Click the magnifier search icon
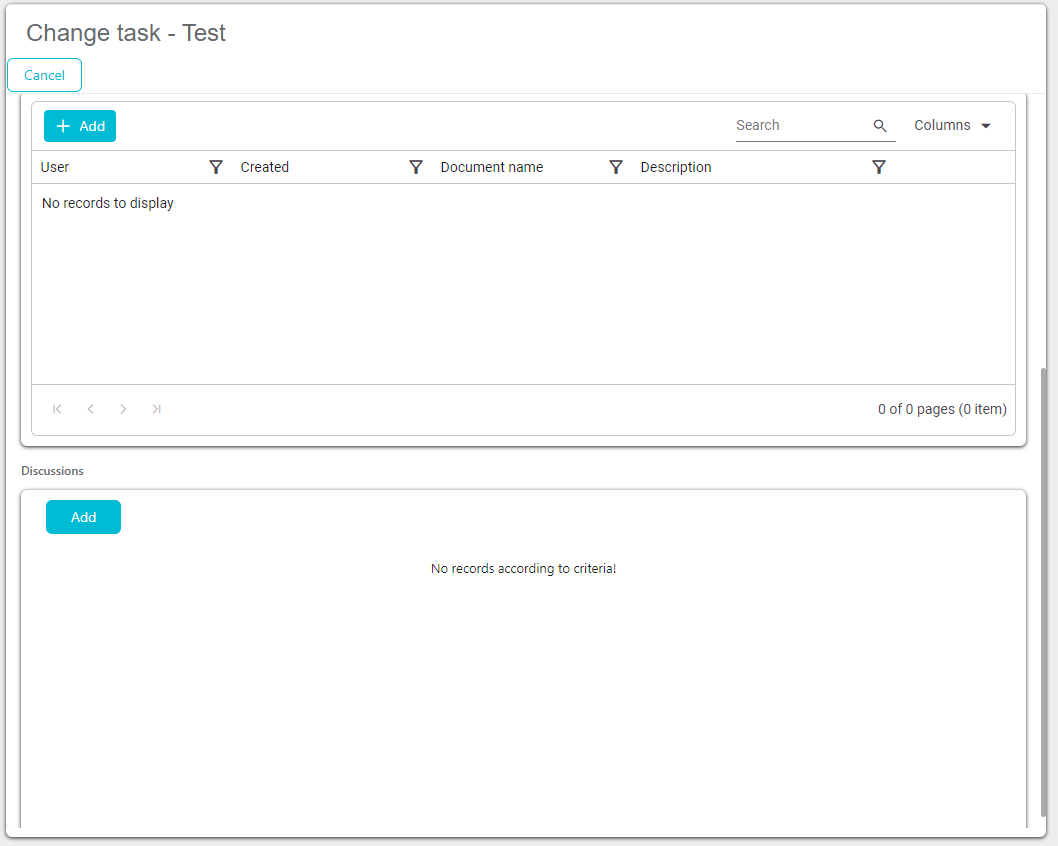Viewport: 1058px width, 846px height. click(x=880, y=126)
